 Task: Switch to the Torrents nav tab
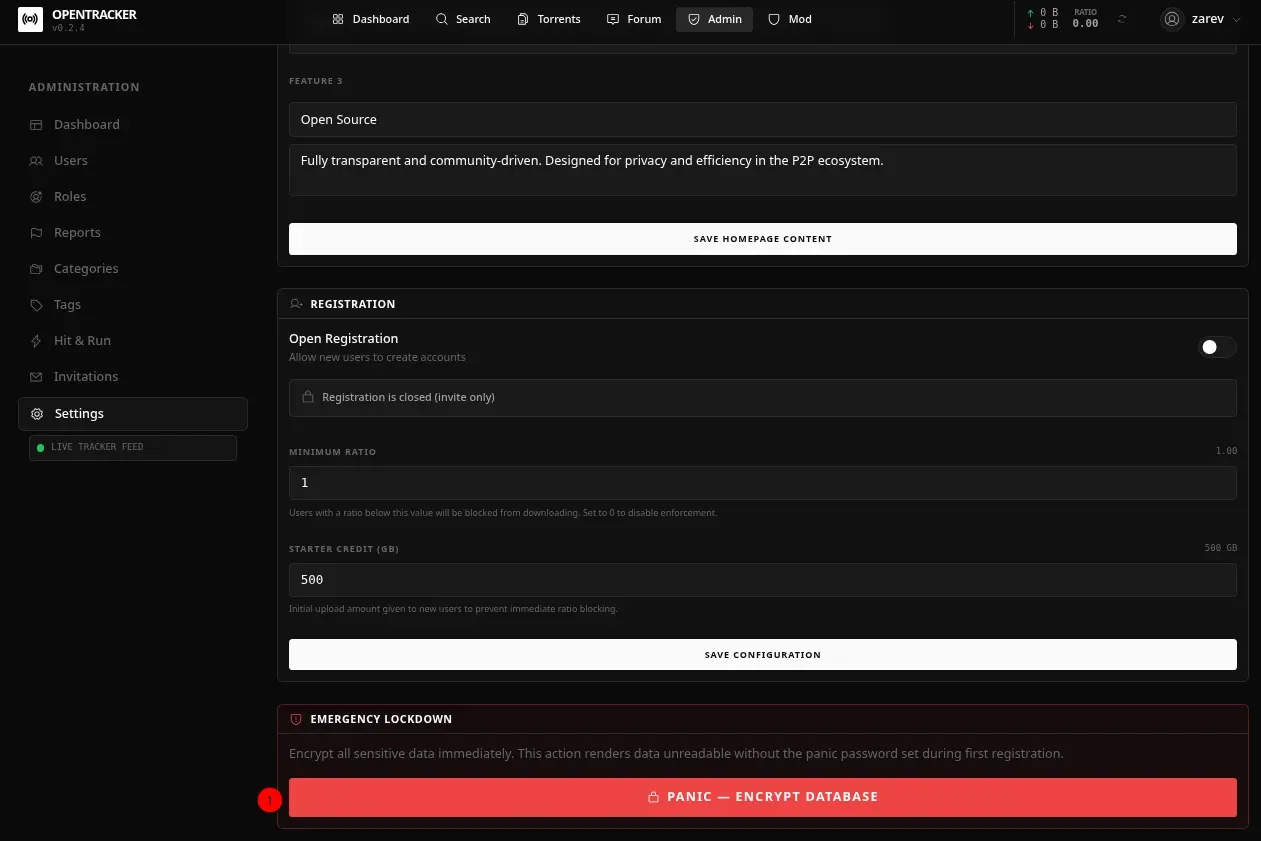tap(549, 19)
